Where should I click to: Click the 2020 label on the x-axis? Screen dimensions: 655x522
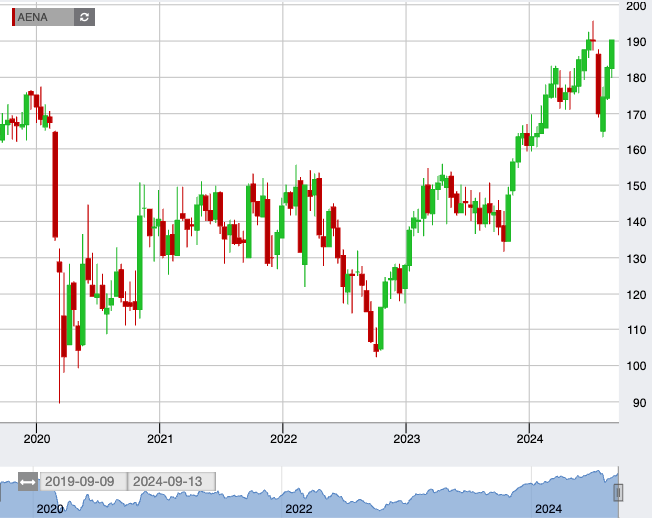tap(37, 439)
